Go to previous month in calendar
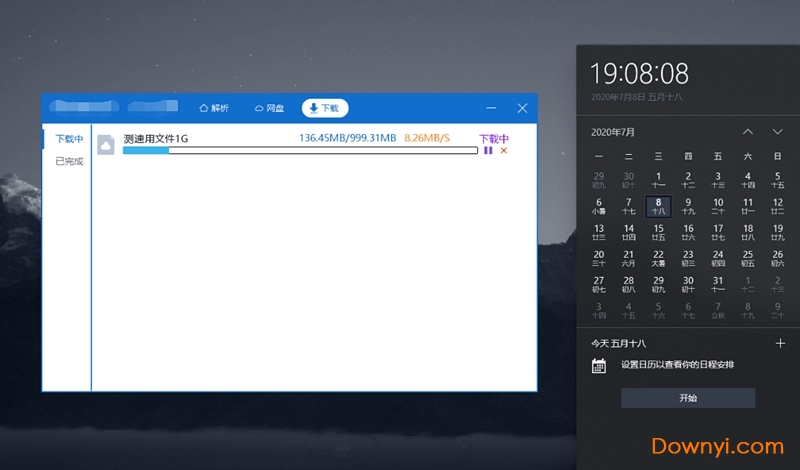This screenshot has height=470, width=800. [x=748, y=132]
